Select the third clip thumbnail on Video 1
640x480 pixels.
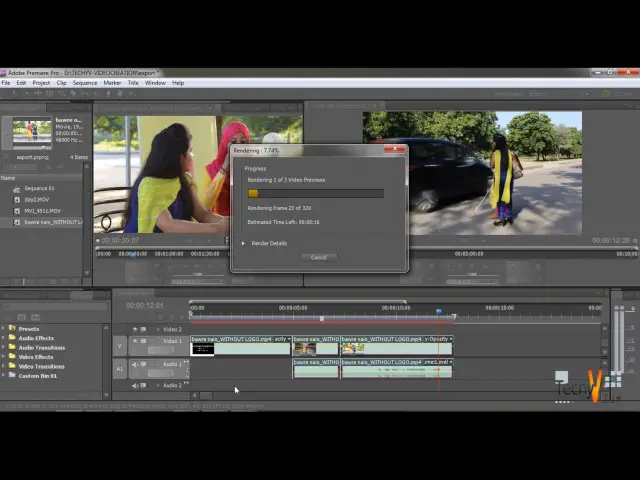click(353, 349)
